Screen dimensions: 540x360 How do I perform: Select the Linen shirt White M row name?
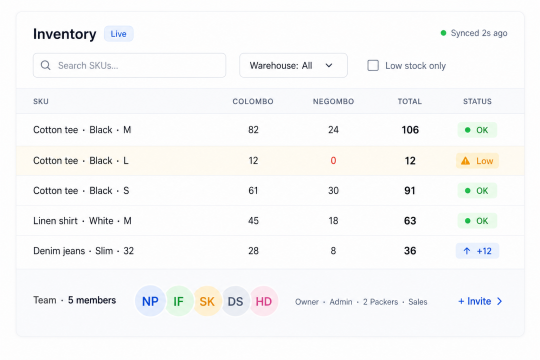(x=82, y=220)
